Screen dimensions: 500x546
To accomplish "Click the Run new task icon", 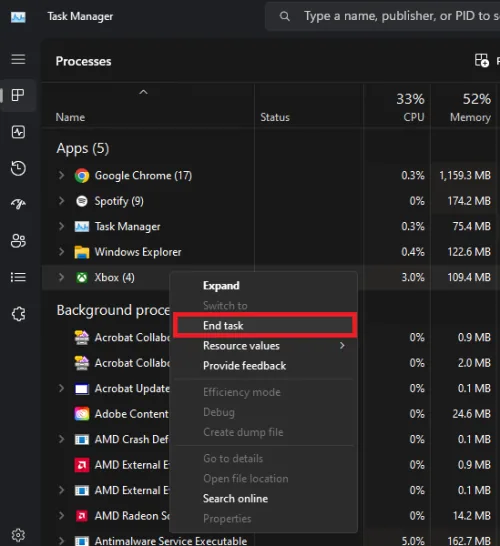I will (482, 60).
